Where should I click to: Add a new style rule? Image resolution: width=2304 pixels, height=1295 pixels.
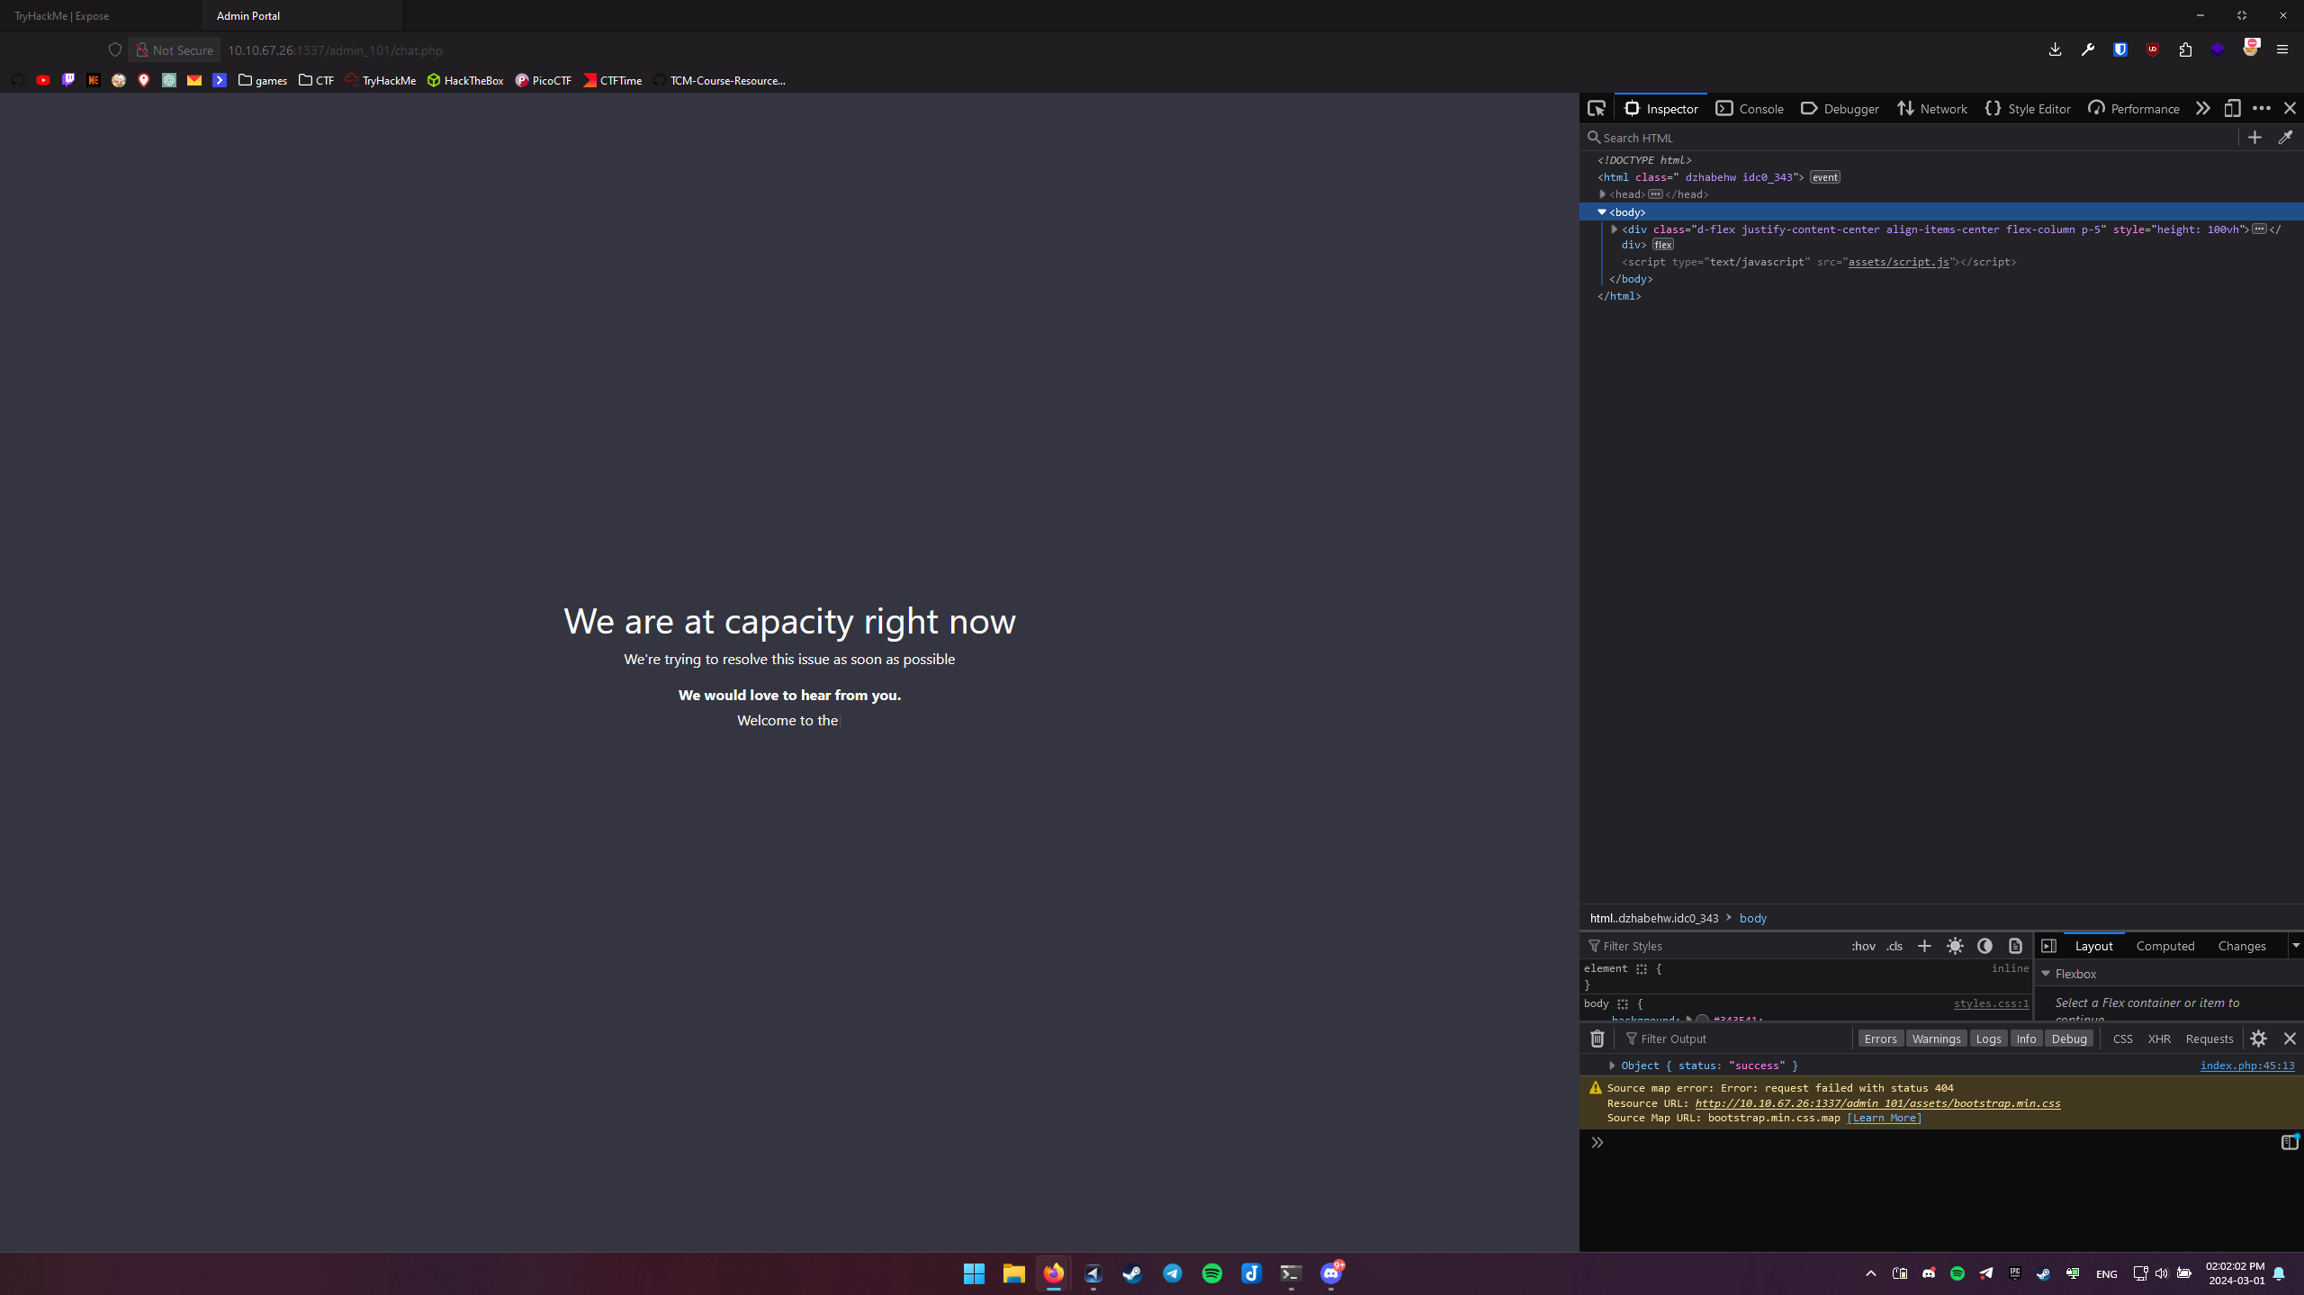pyautogui.click(x=1924, y=946)
